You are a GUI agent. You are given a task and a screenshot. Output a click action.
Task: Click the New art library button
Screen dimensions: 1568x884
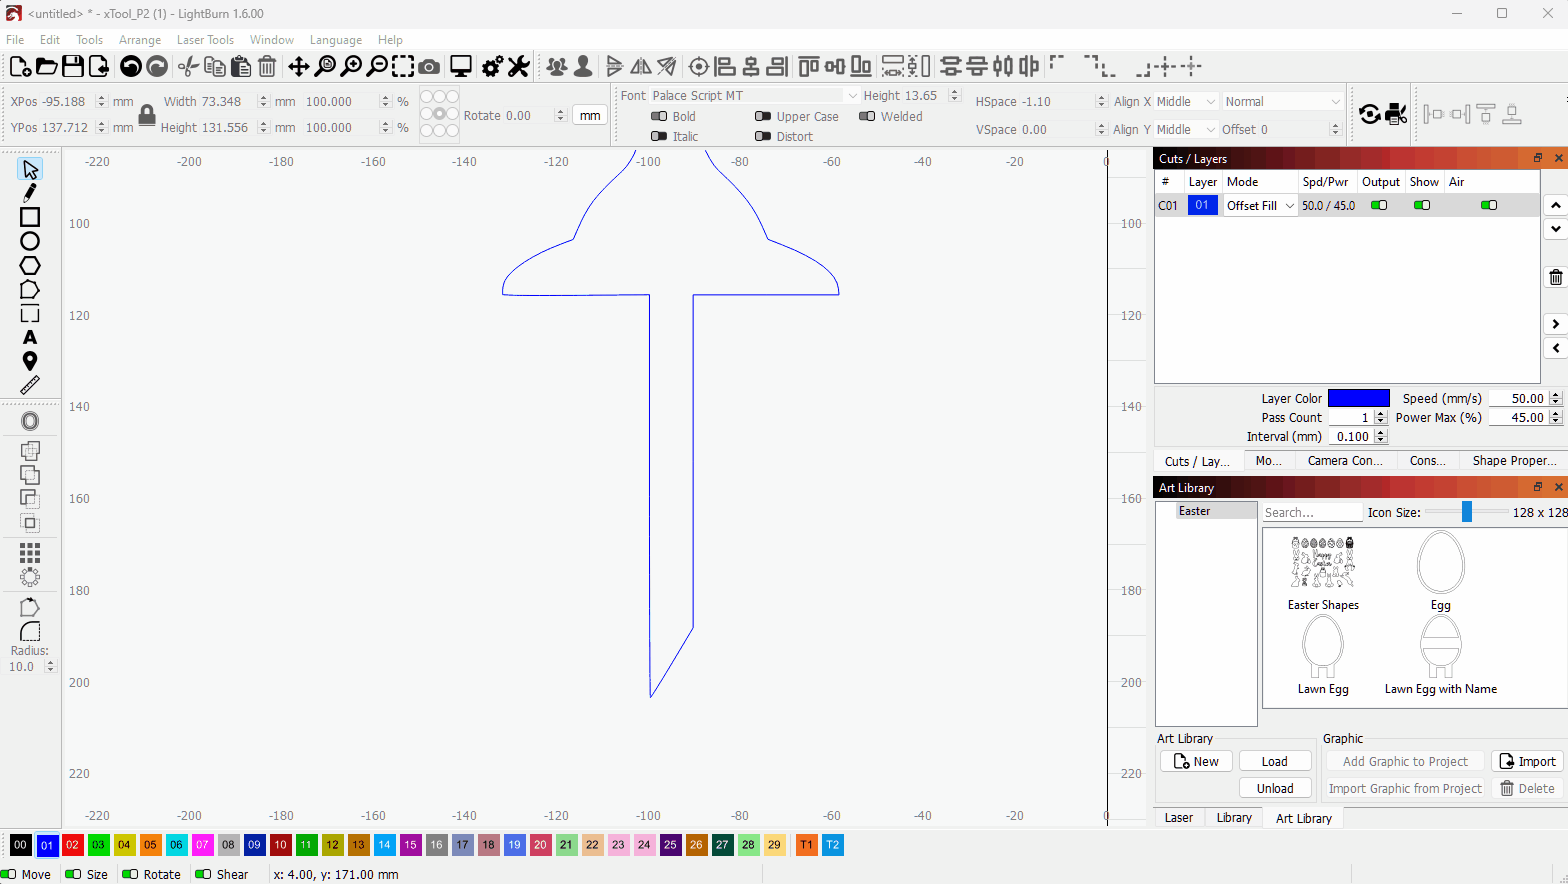click(1196, 762)
